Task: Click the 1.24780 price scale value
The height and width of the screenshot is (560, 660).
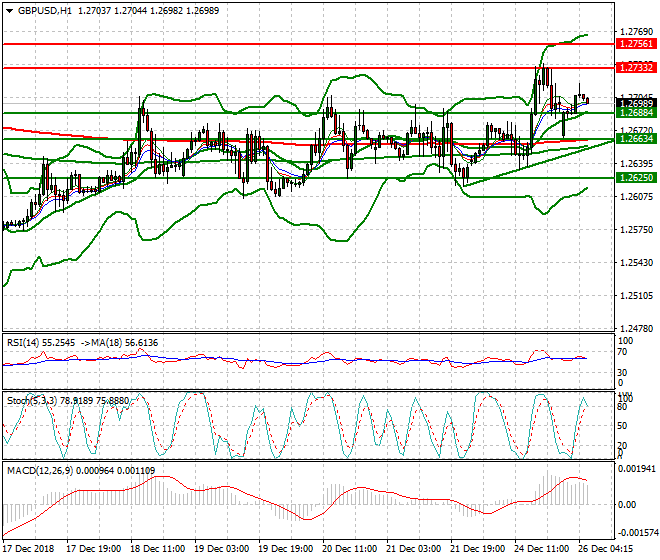Action: [636, 328]
